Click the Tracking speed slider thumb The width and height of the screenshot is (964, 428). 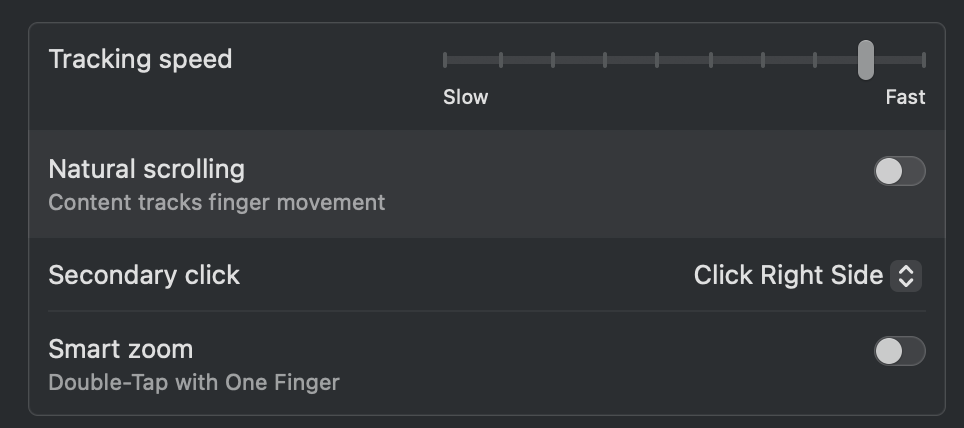pyautogui.click(x=866, y=60)
